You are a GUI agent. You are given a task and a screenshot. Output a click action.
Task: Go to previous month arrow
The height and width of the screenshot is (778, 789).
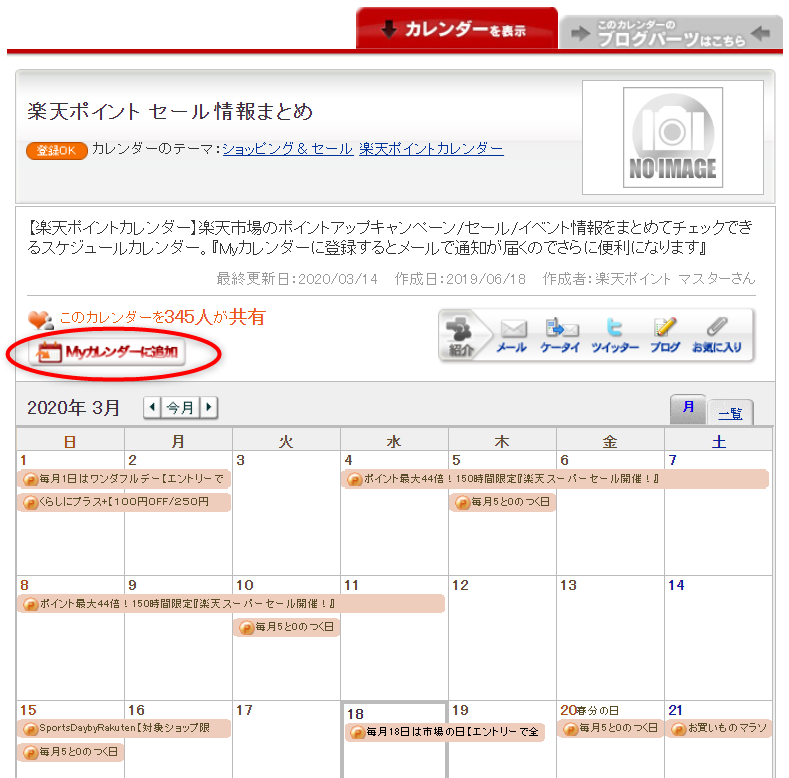(152, 407)
